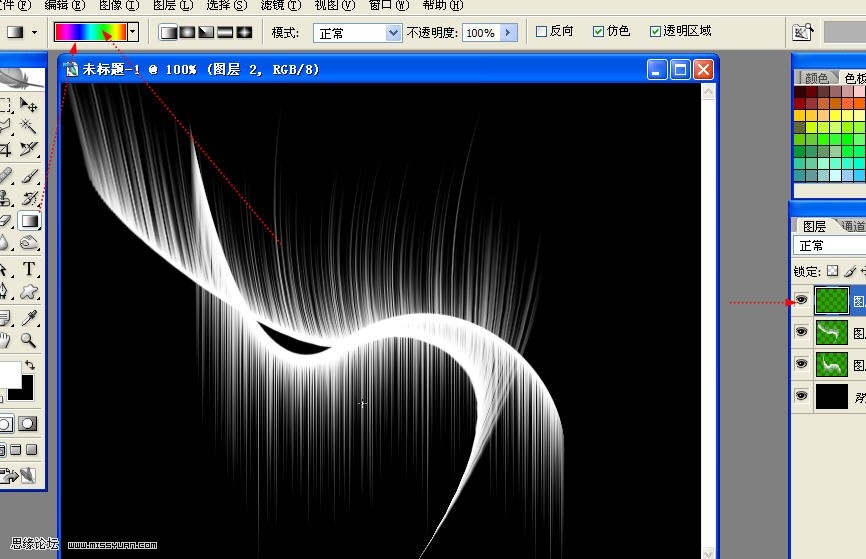The height and width of the screenshot is (559, 866).
Task: Select the Clone Stamp tool
Action: pos(6,198)
